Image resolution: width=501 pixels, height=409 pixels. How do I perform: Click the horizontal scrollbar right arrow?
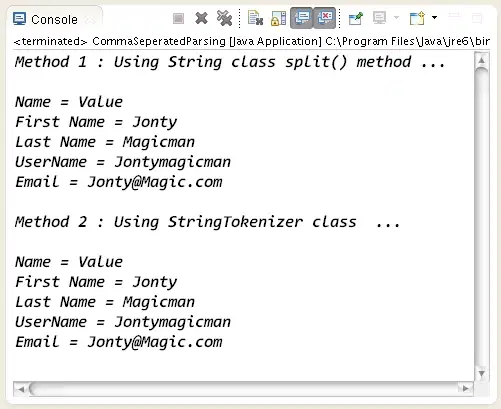click(465, 388)
